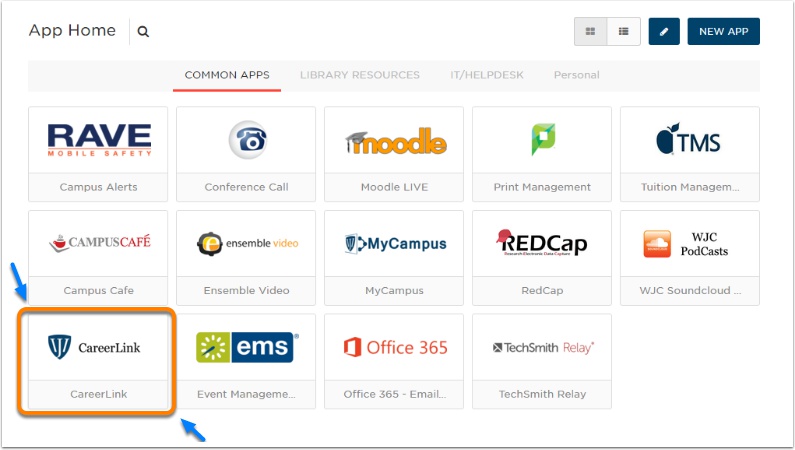Click the CareerLink caption text
The image size is (795, 450).
98,394
